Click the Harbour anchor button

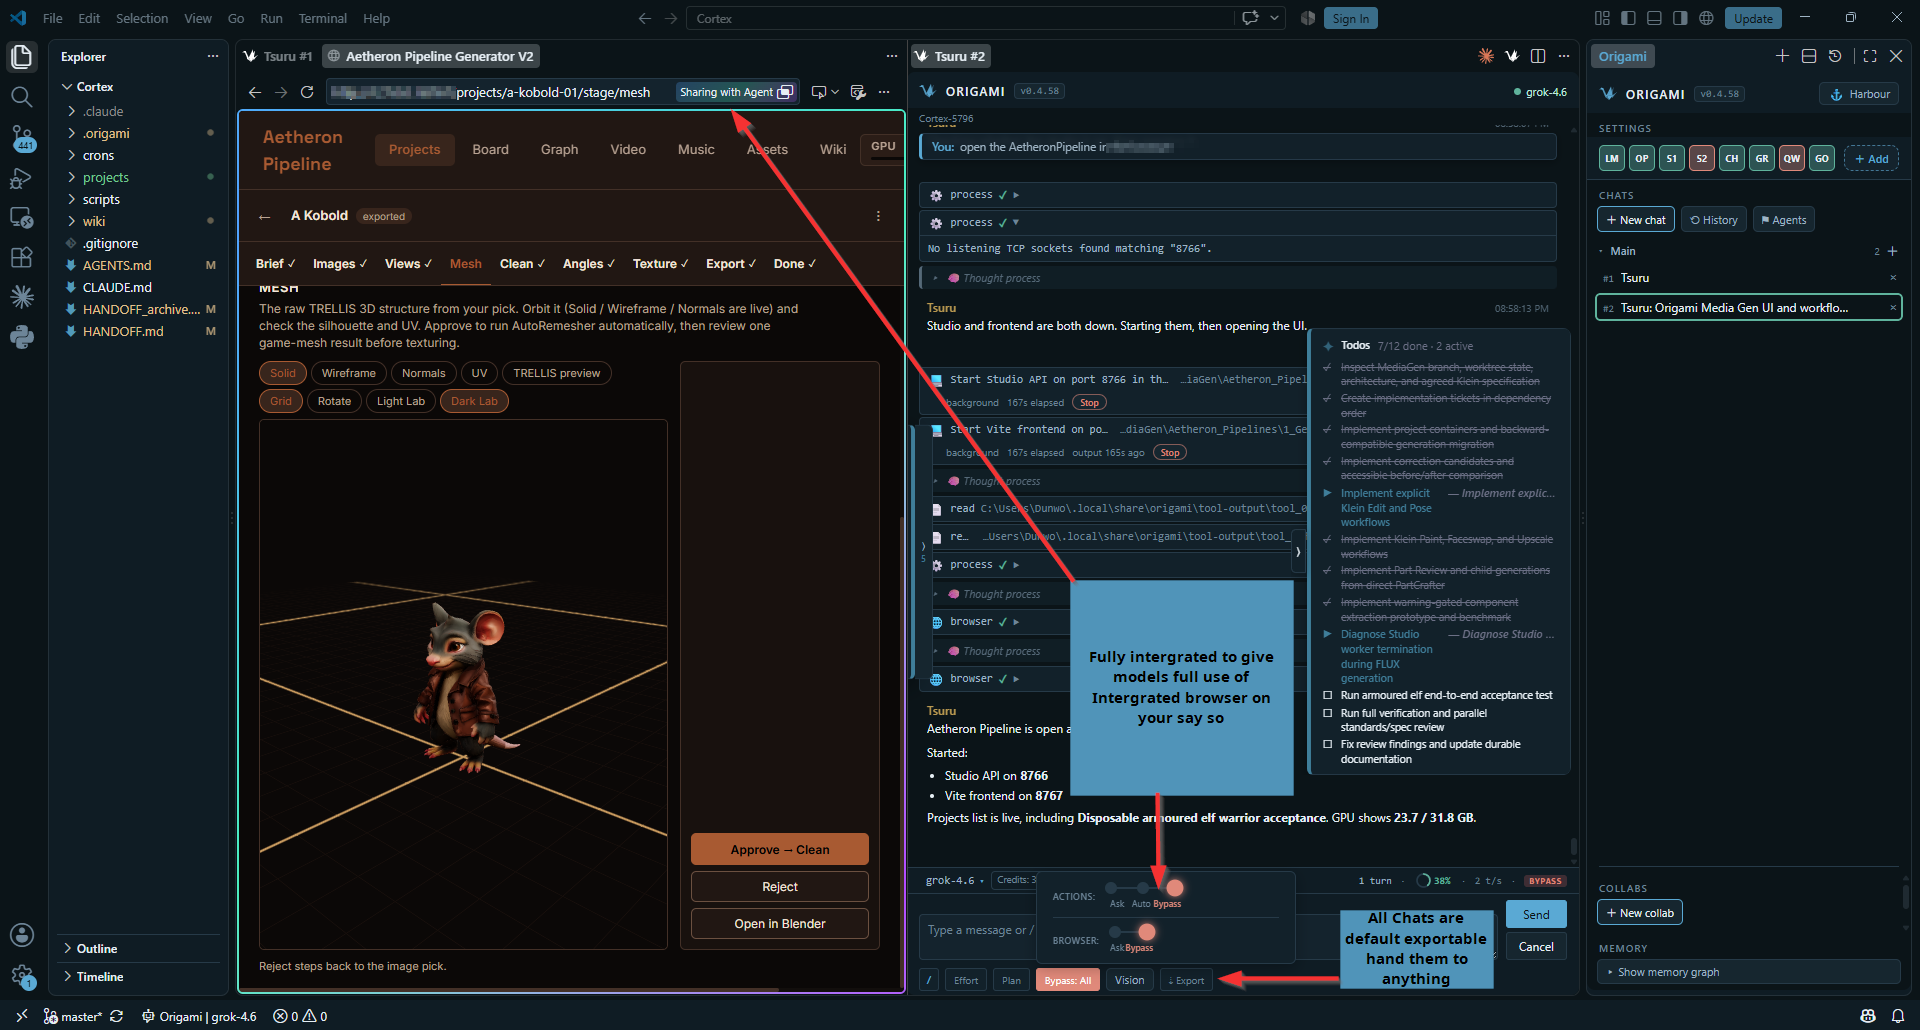[1859, 94]
